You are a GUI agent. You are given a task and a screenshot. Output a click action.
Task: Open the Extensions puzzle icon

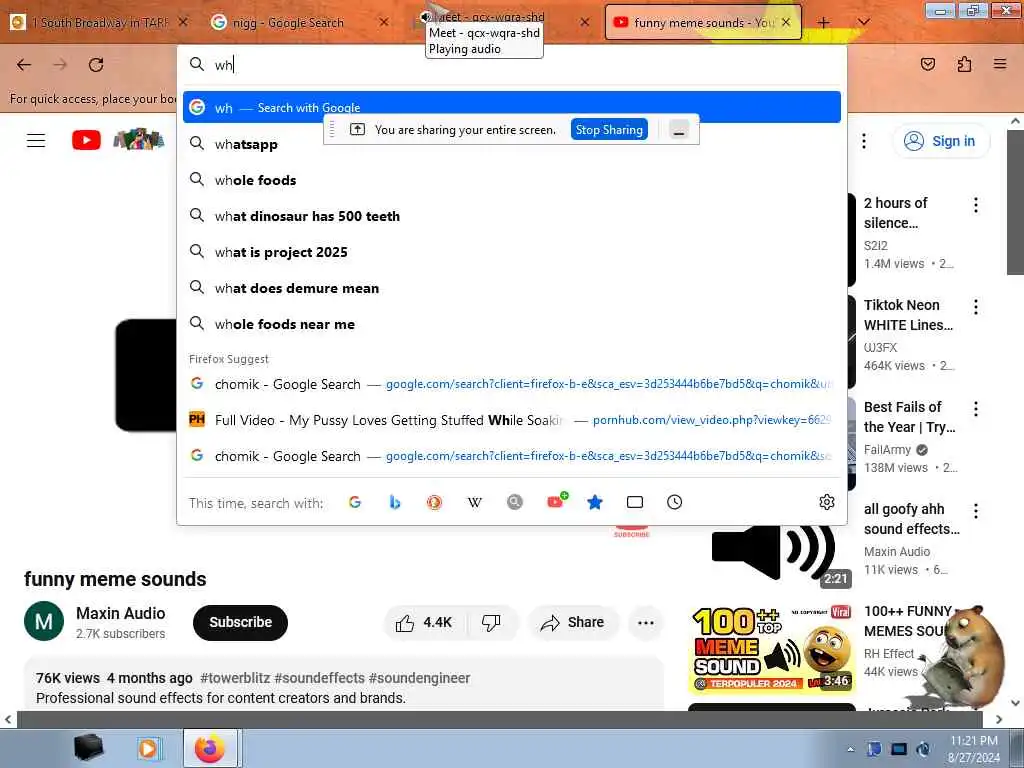[x=964, y=64]
